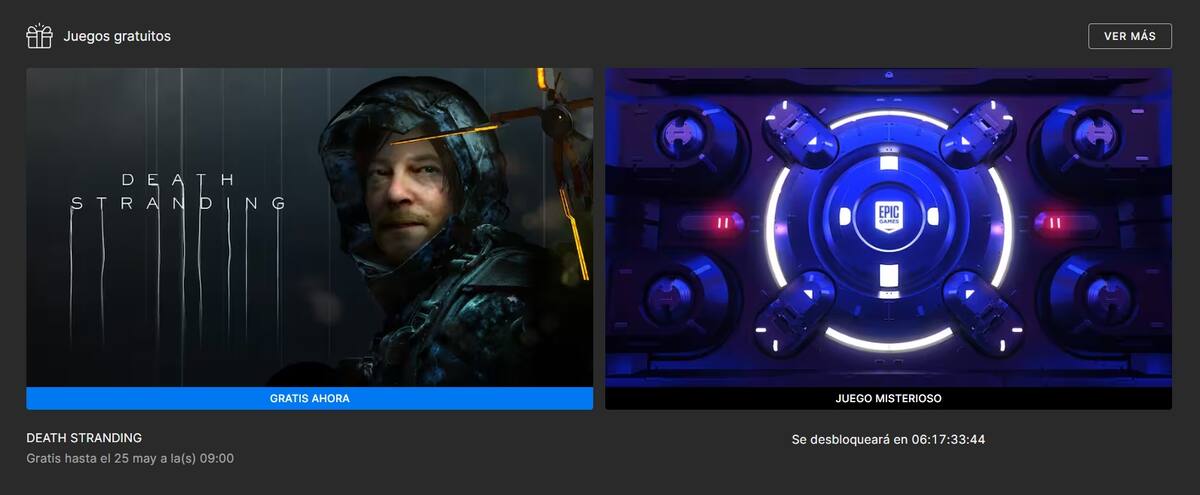Open the Death Stranding game cover image
Image resolution: width=1200 pixels, height=495 pixels.
coord(309,227)
